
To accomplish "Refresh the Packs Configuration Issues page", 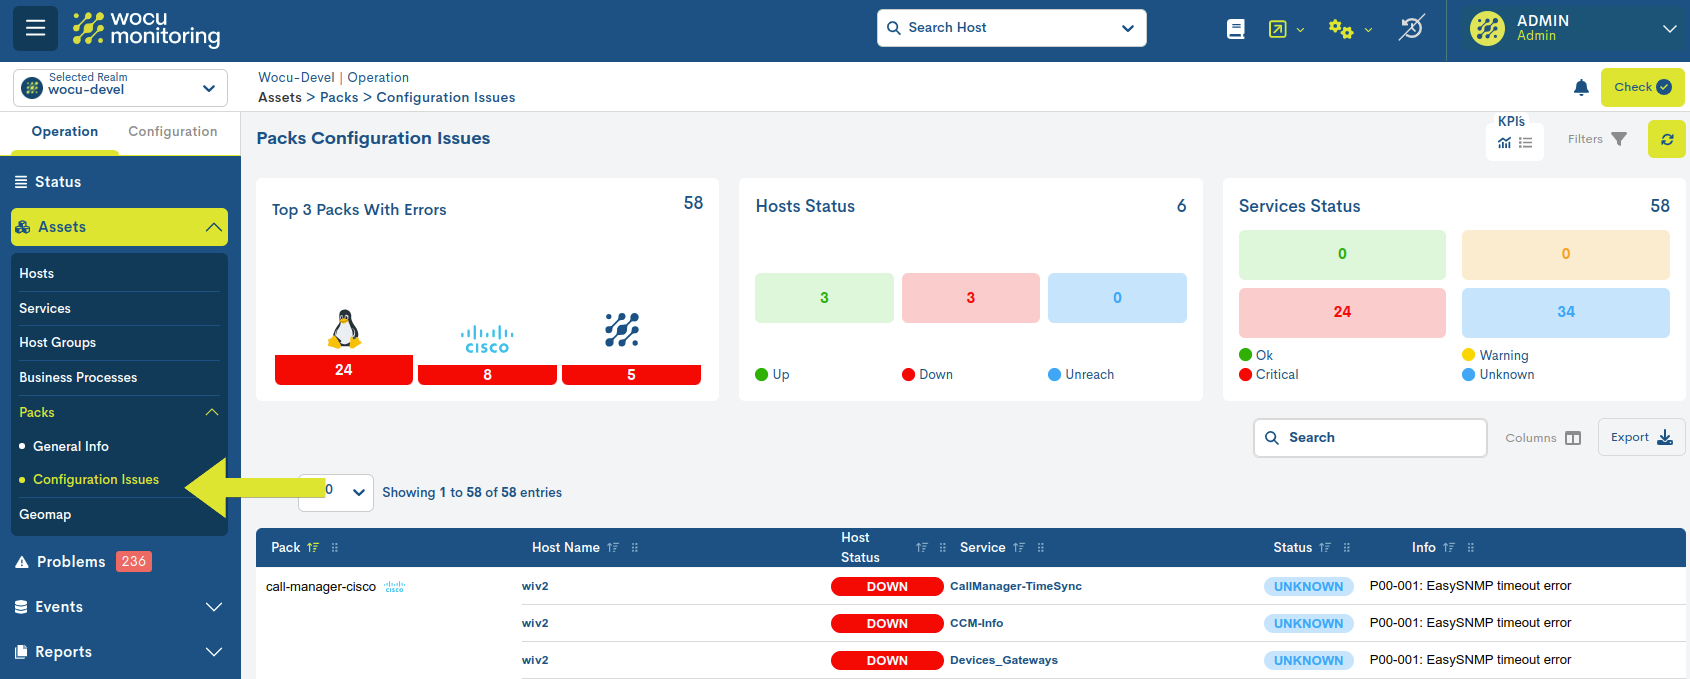I will (x=1667, y=140).
